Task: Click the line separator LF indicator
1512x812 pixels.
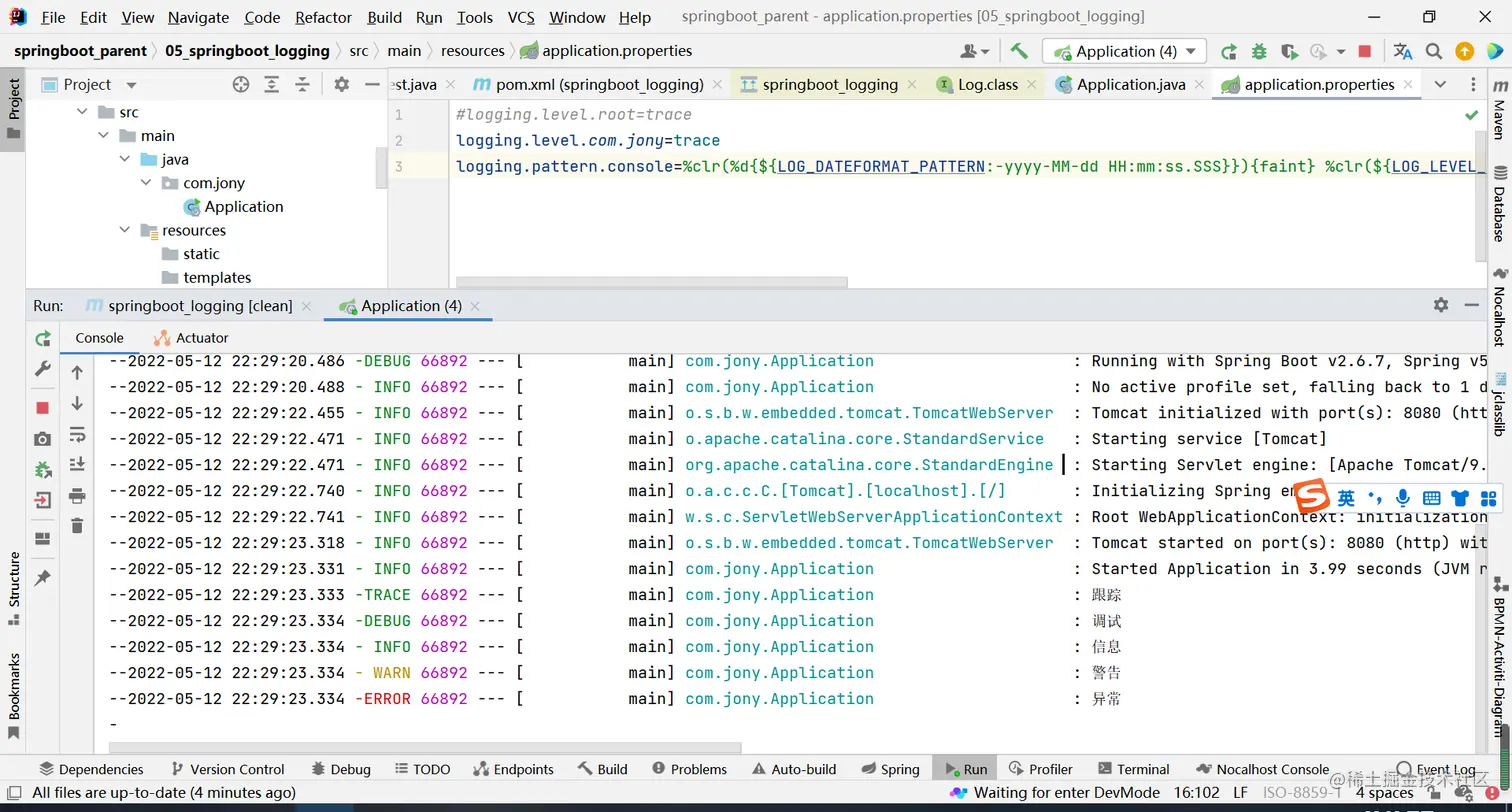Action: tap(1241, 793)
